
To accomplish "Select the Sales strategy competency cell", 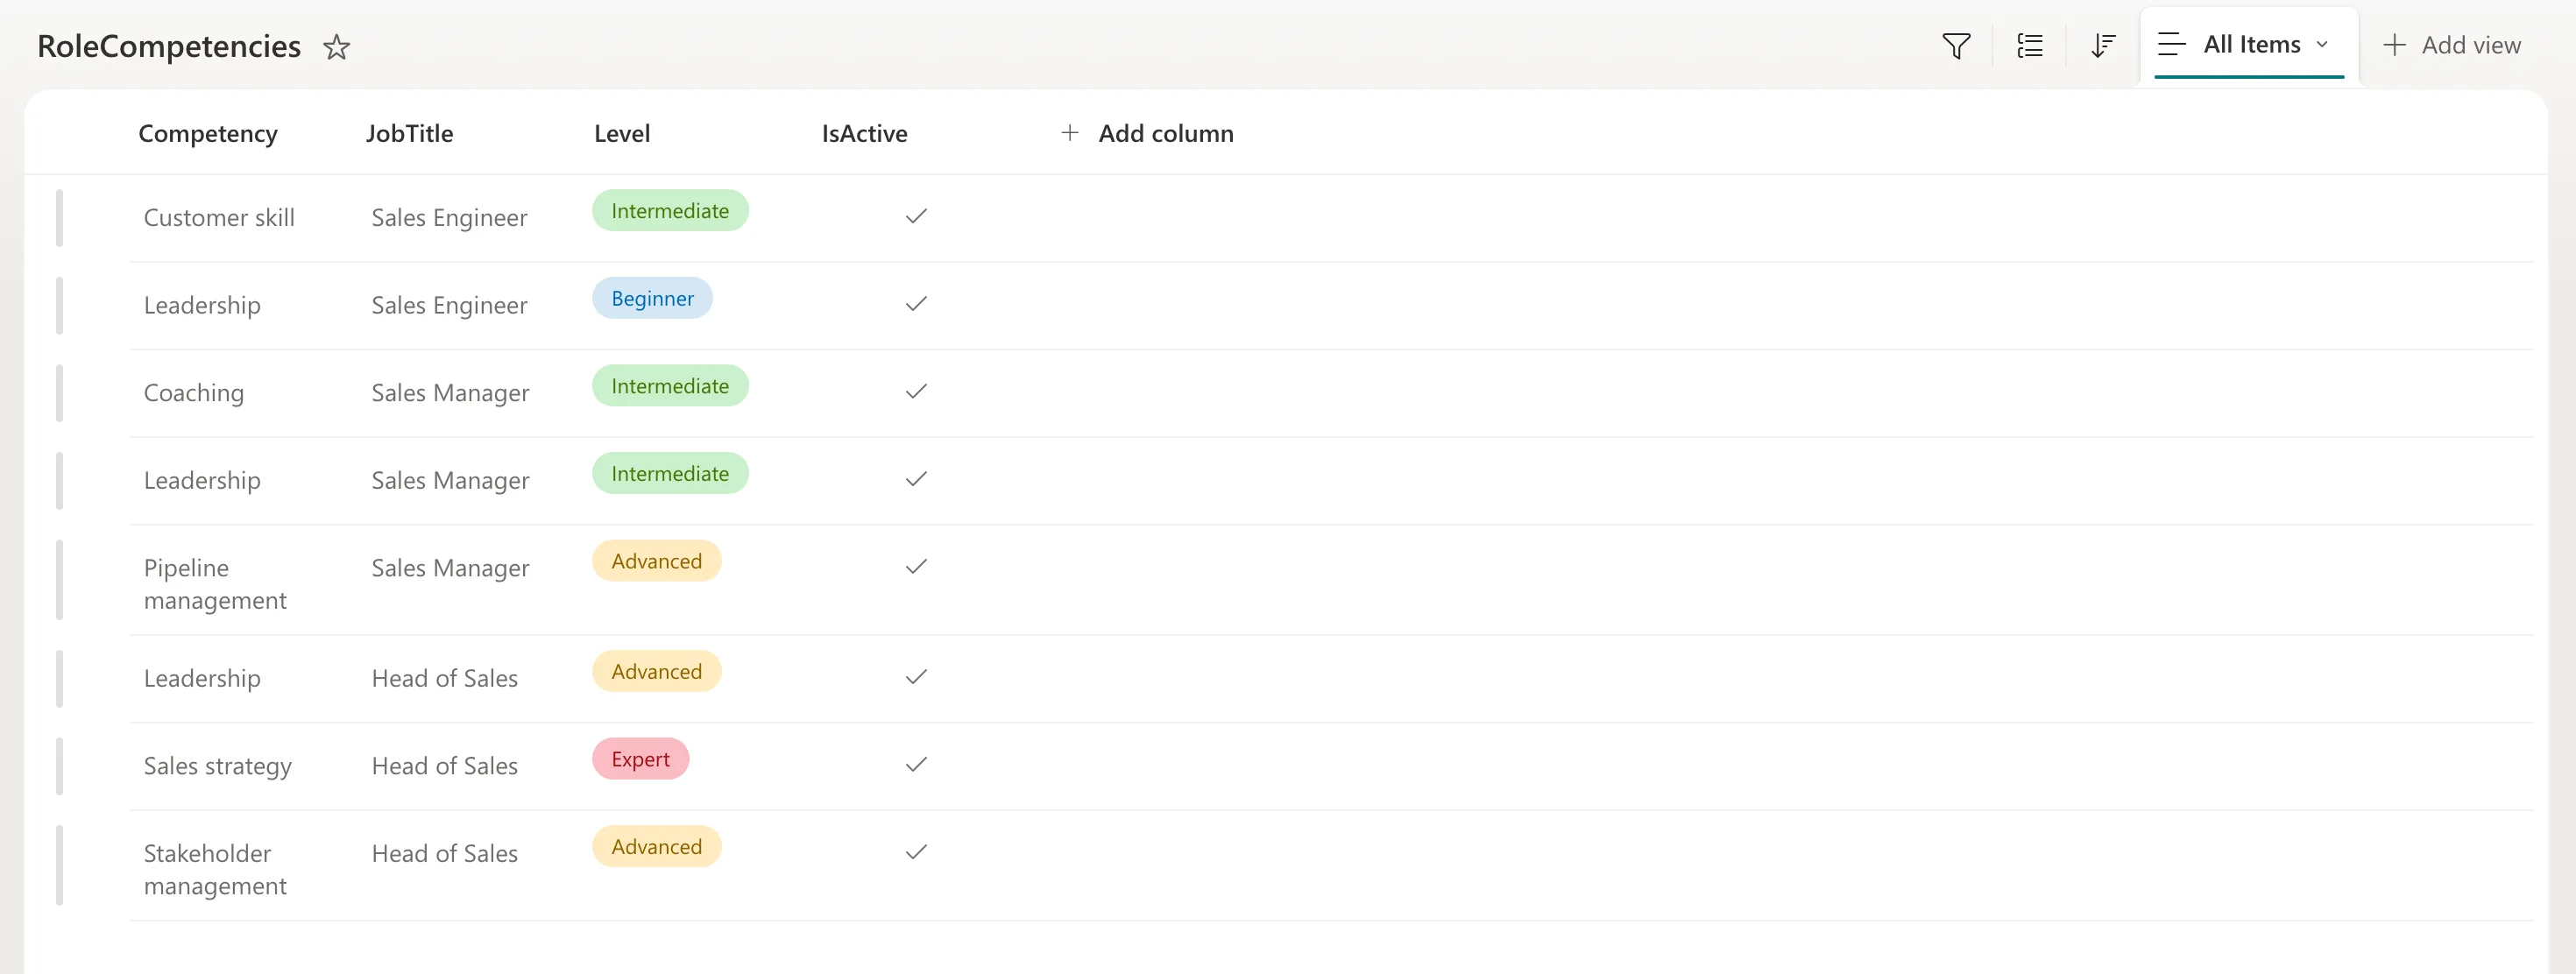I will point(218,766).
